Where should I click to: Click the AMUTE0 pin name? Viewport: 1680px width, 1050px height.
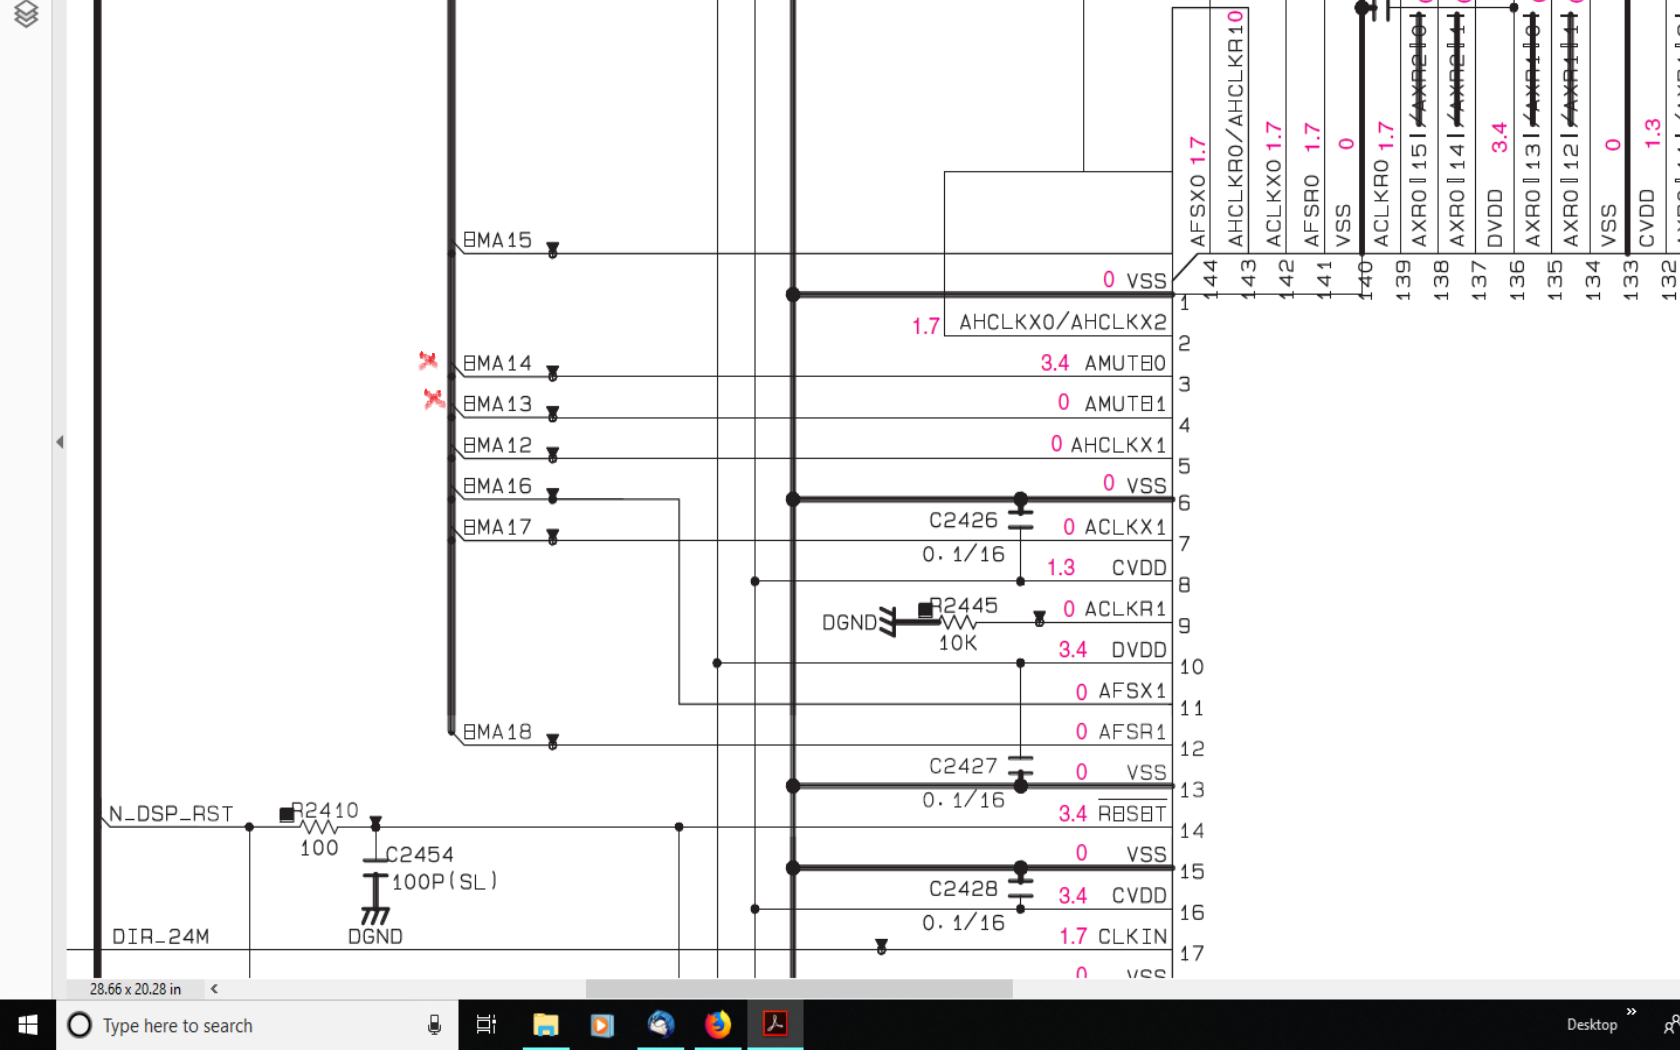[1125, 363]
